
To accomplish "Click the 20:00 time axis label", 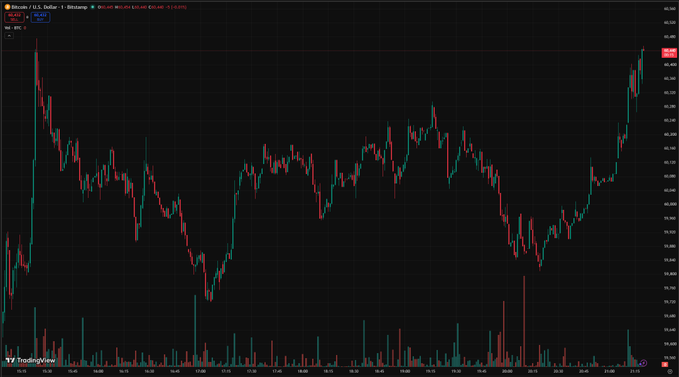I will (507, 371).
